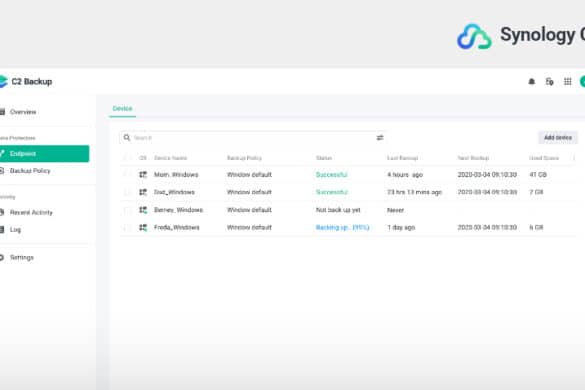This screenshot has width=585, height=390.
Task: Click the Never last backup cell
Action: [x=395, y=210]
